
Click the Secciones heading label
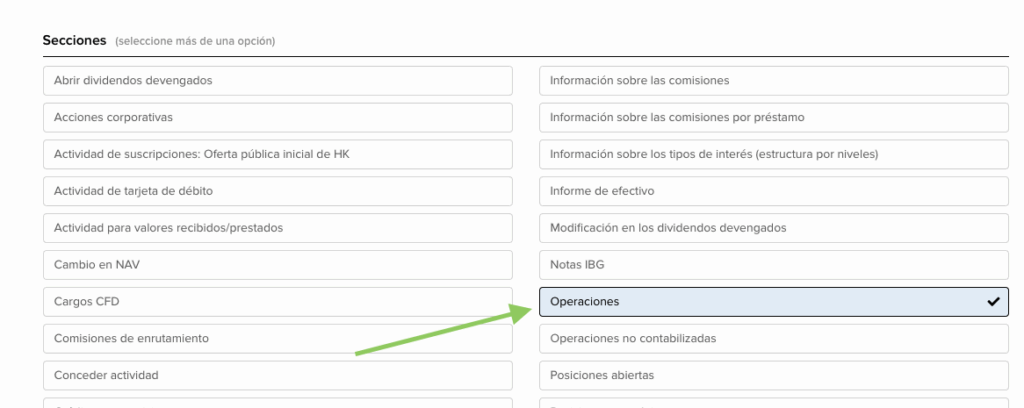click(74, 41)
